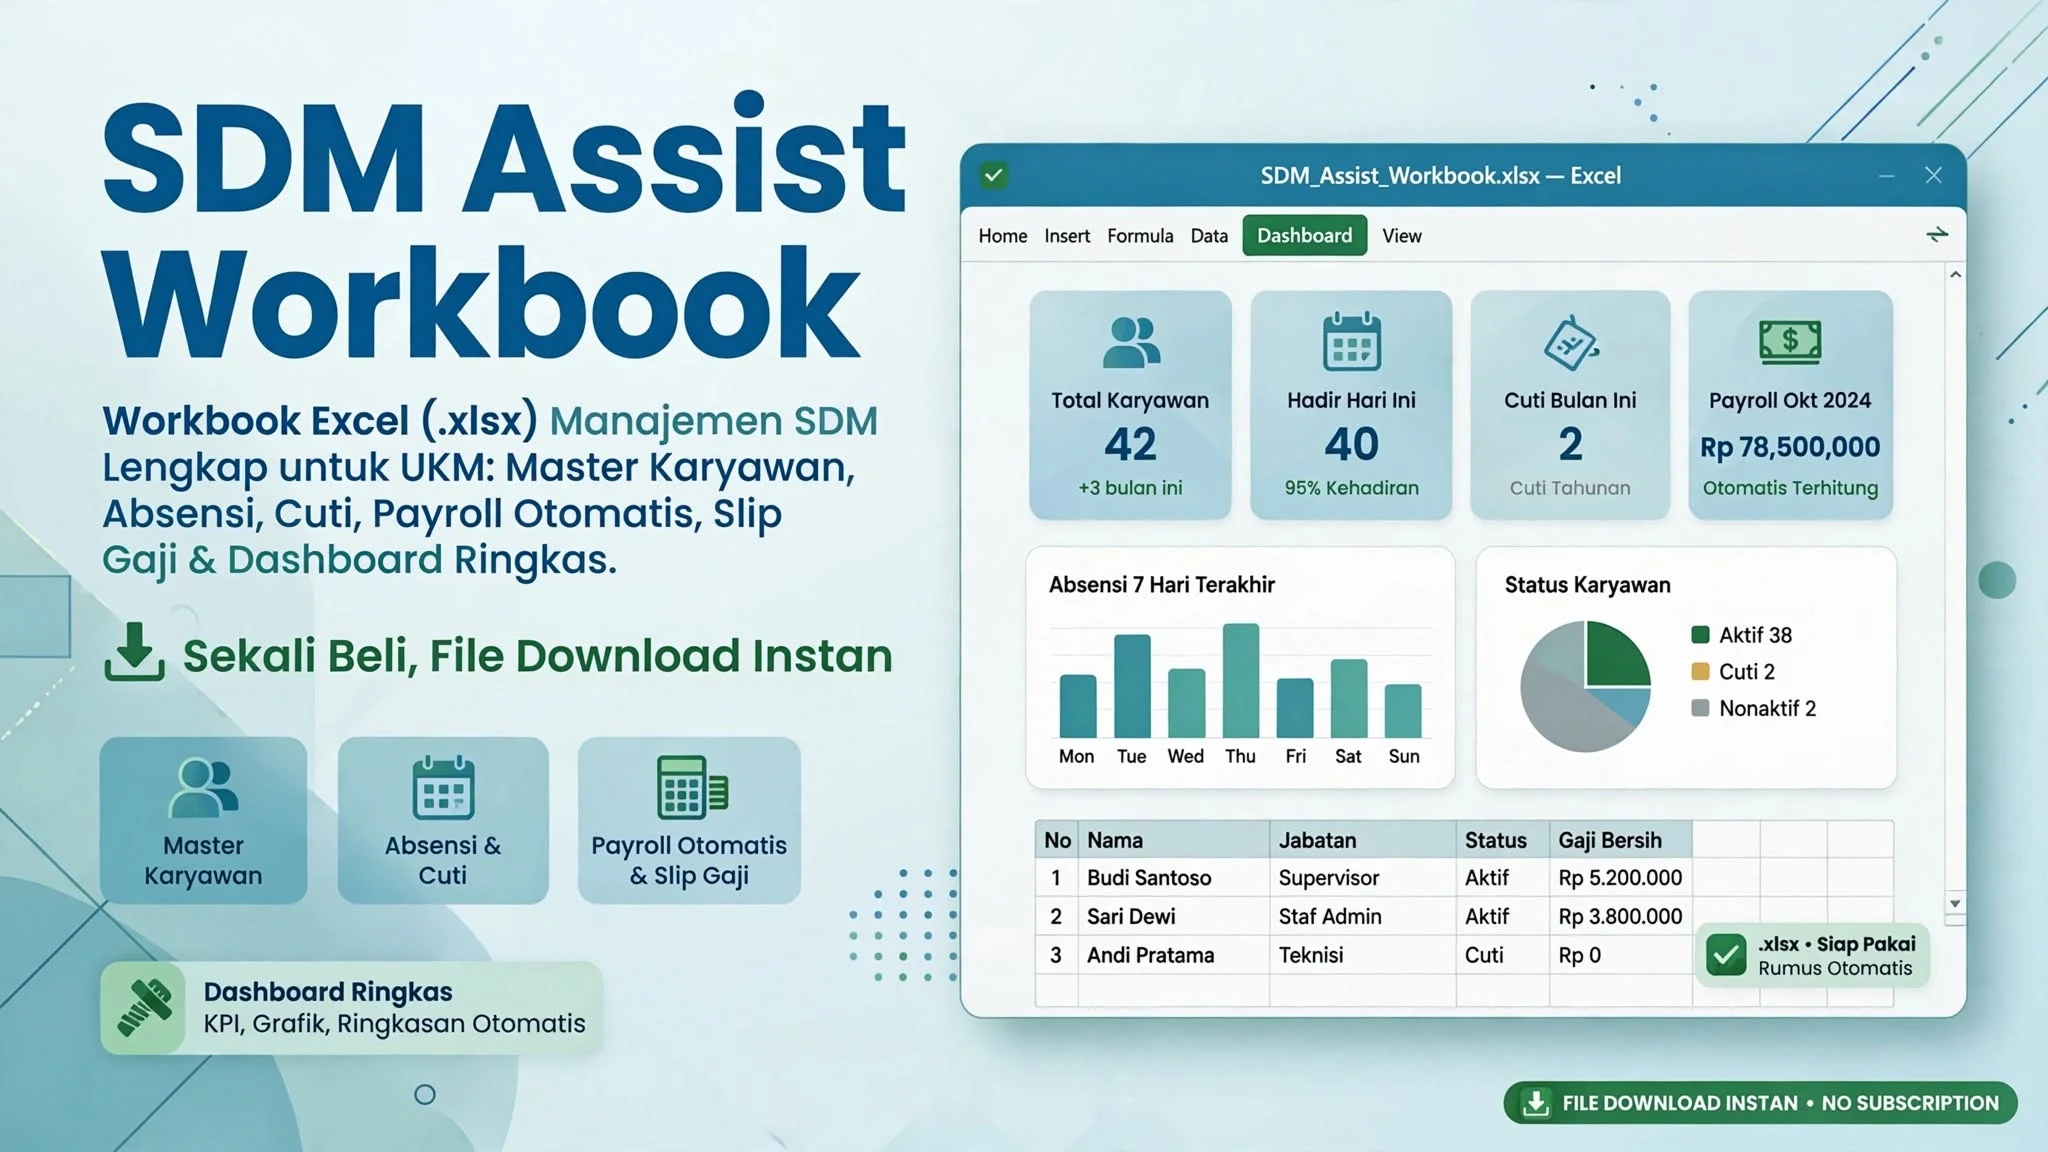The image size is (2048, 1152).
Task: Click the money bill icon on Payroll card
Action: [x=1790, y=342]
